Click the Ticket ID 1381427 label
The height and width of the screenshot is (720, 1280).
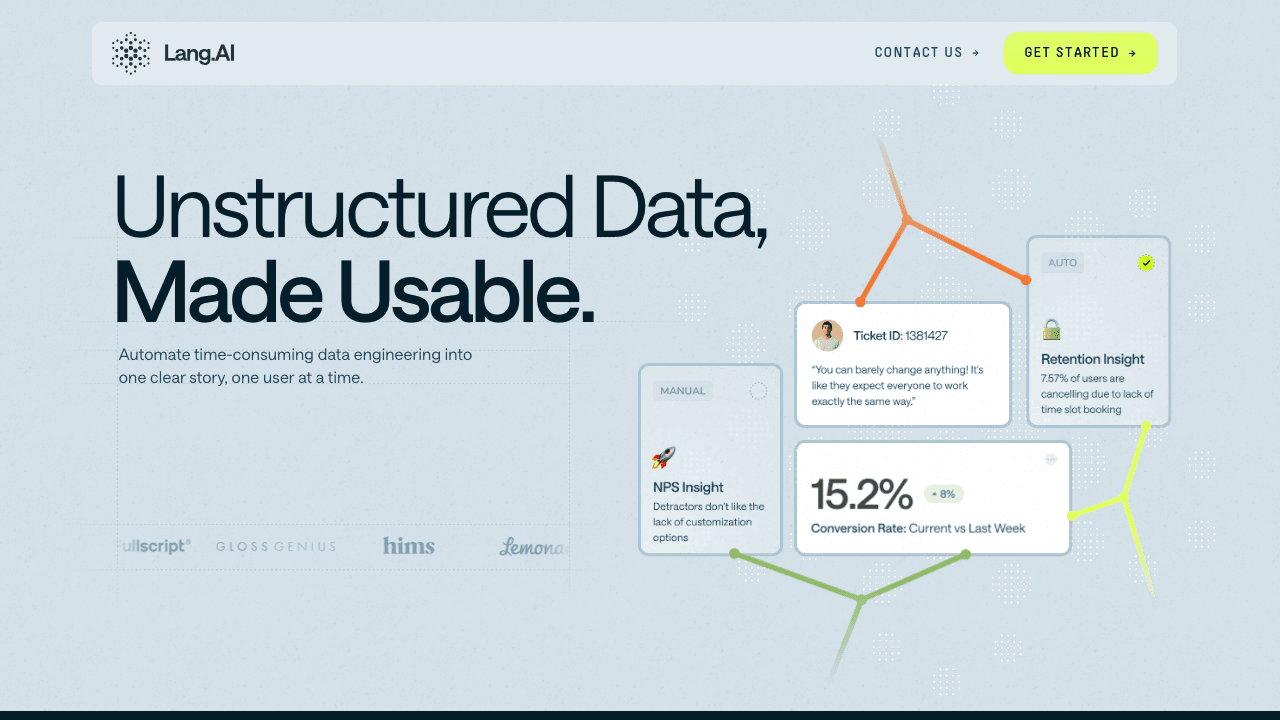tap(900, 336)
